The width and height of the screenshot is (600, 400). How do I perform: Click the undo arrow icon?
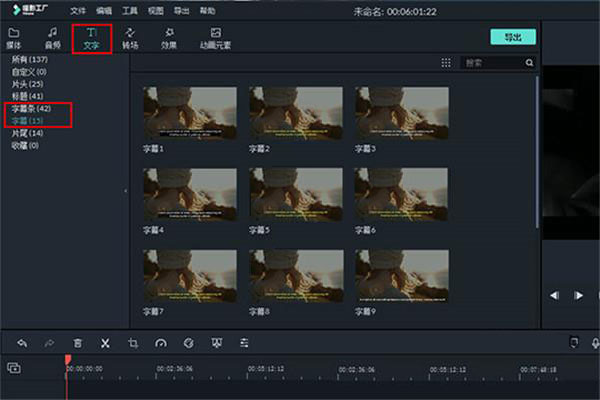[22, 343]
